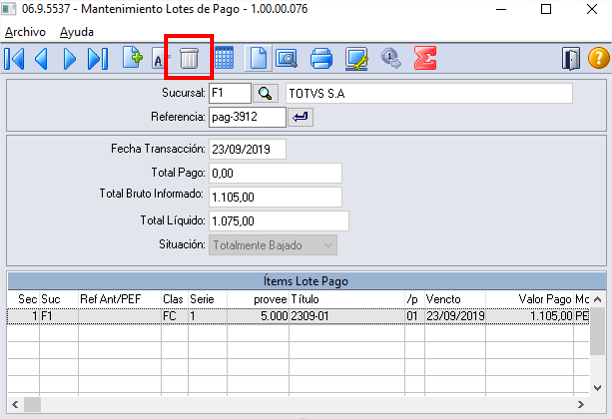Maximize the Mantenimiento Lotes de Pago window
Image resolution: width=612 pixels, height=419 pixels.
[546, 9]
